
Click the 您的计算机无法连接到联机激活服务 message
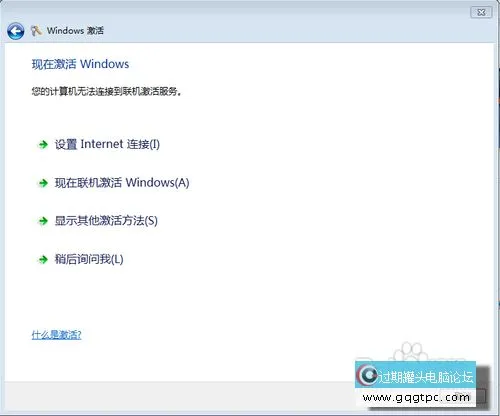click(107, 91)
